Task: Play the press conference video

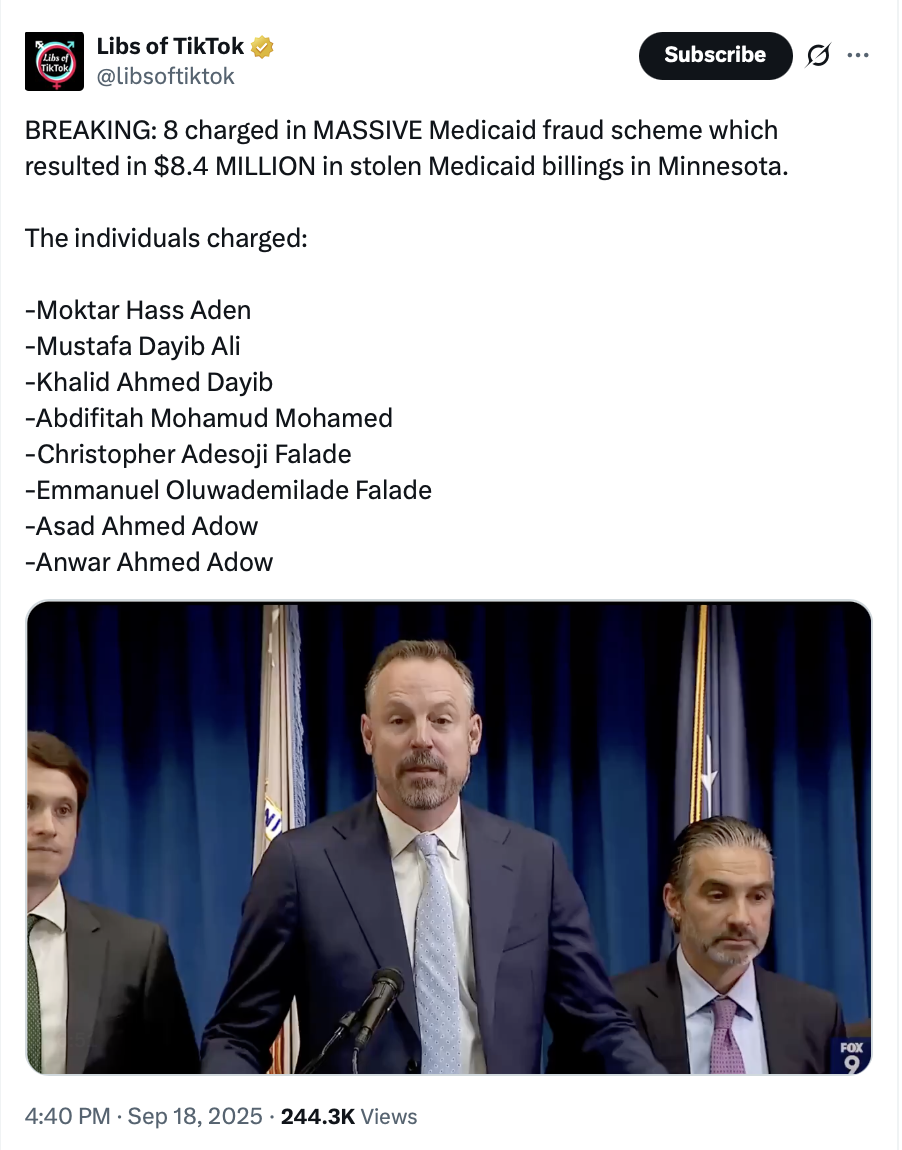Action: pos(449,838)
